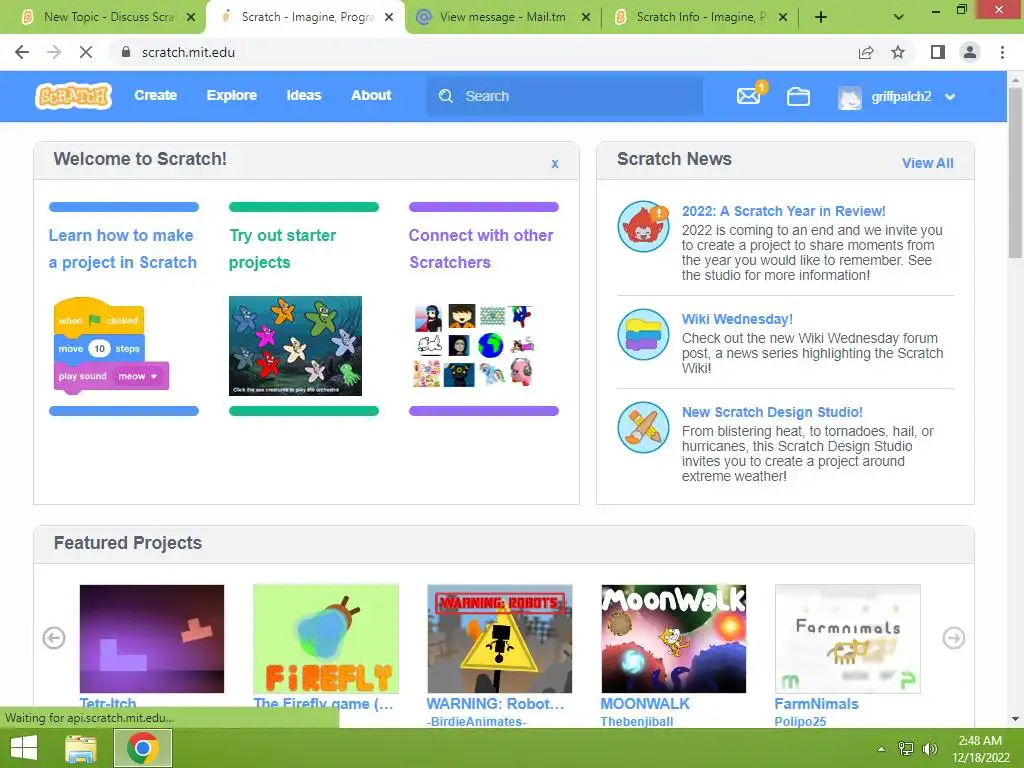
Task: Open 2022: A Scratch Year in Review
Action: (x=784, y=211)
